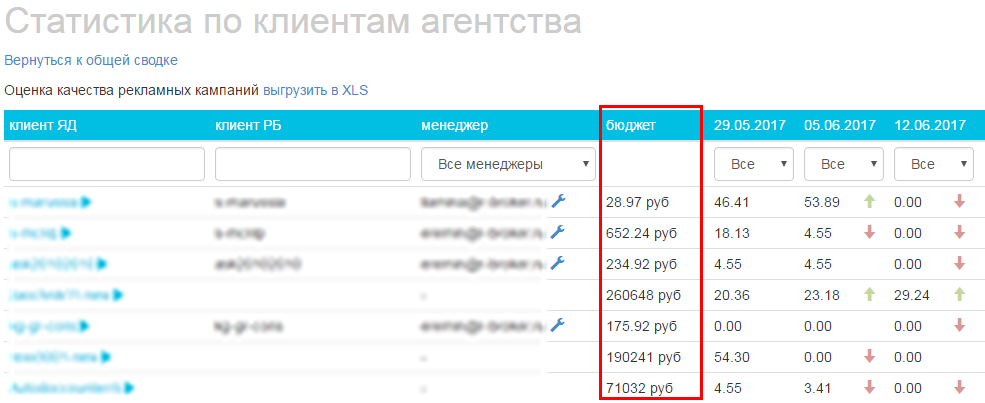Click budget cell 175.92 руб
The image size is (985, 403).
point(641,326)
